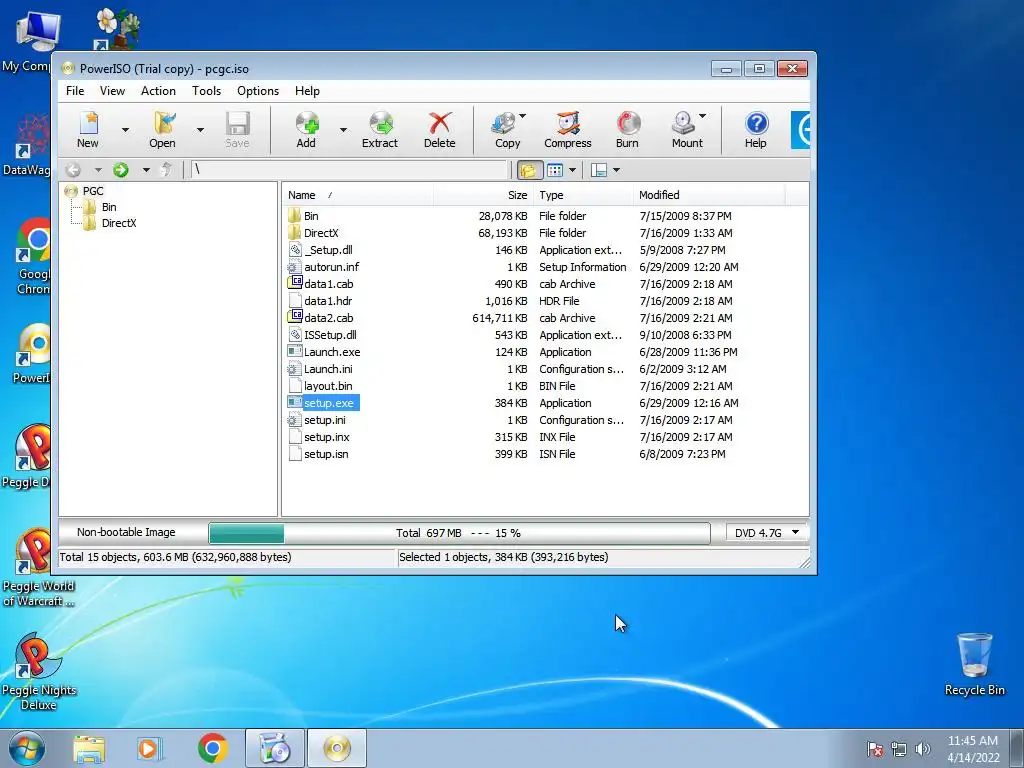The width and height of the screenshot is (1024, 768).
Task: Toggle the folder tree pane button
Action: (x=529, y=170)
